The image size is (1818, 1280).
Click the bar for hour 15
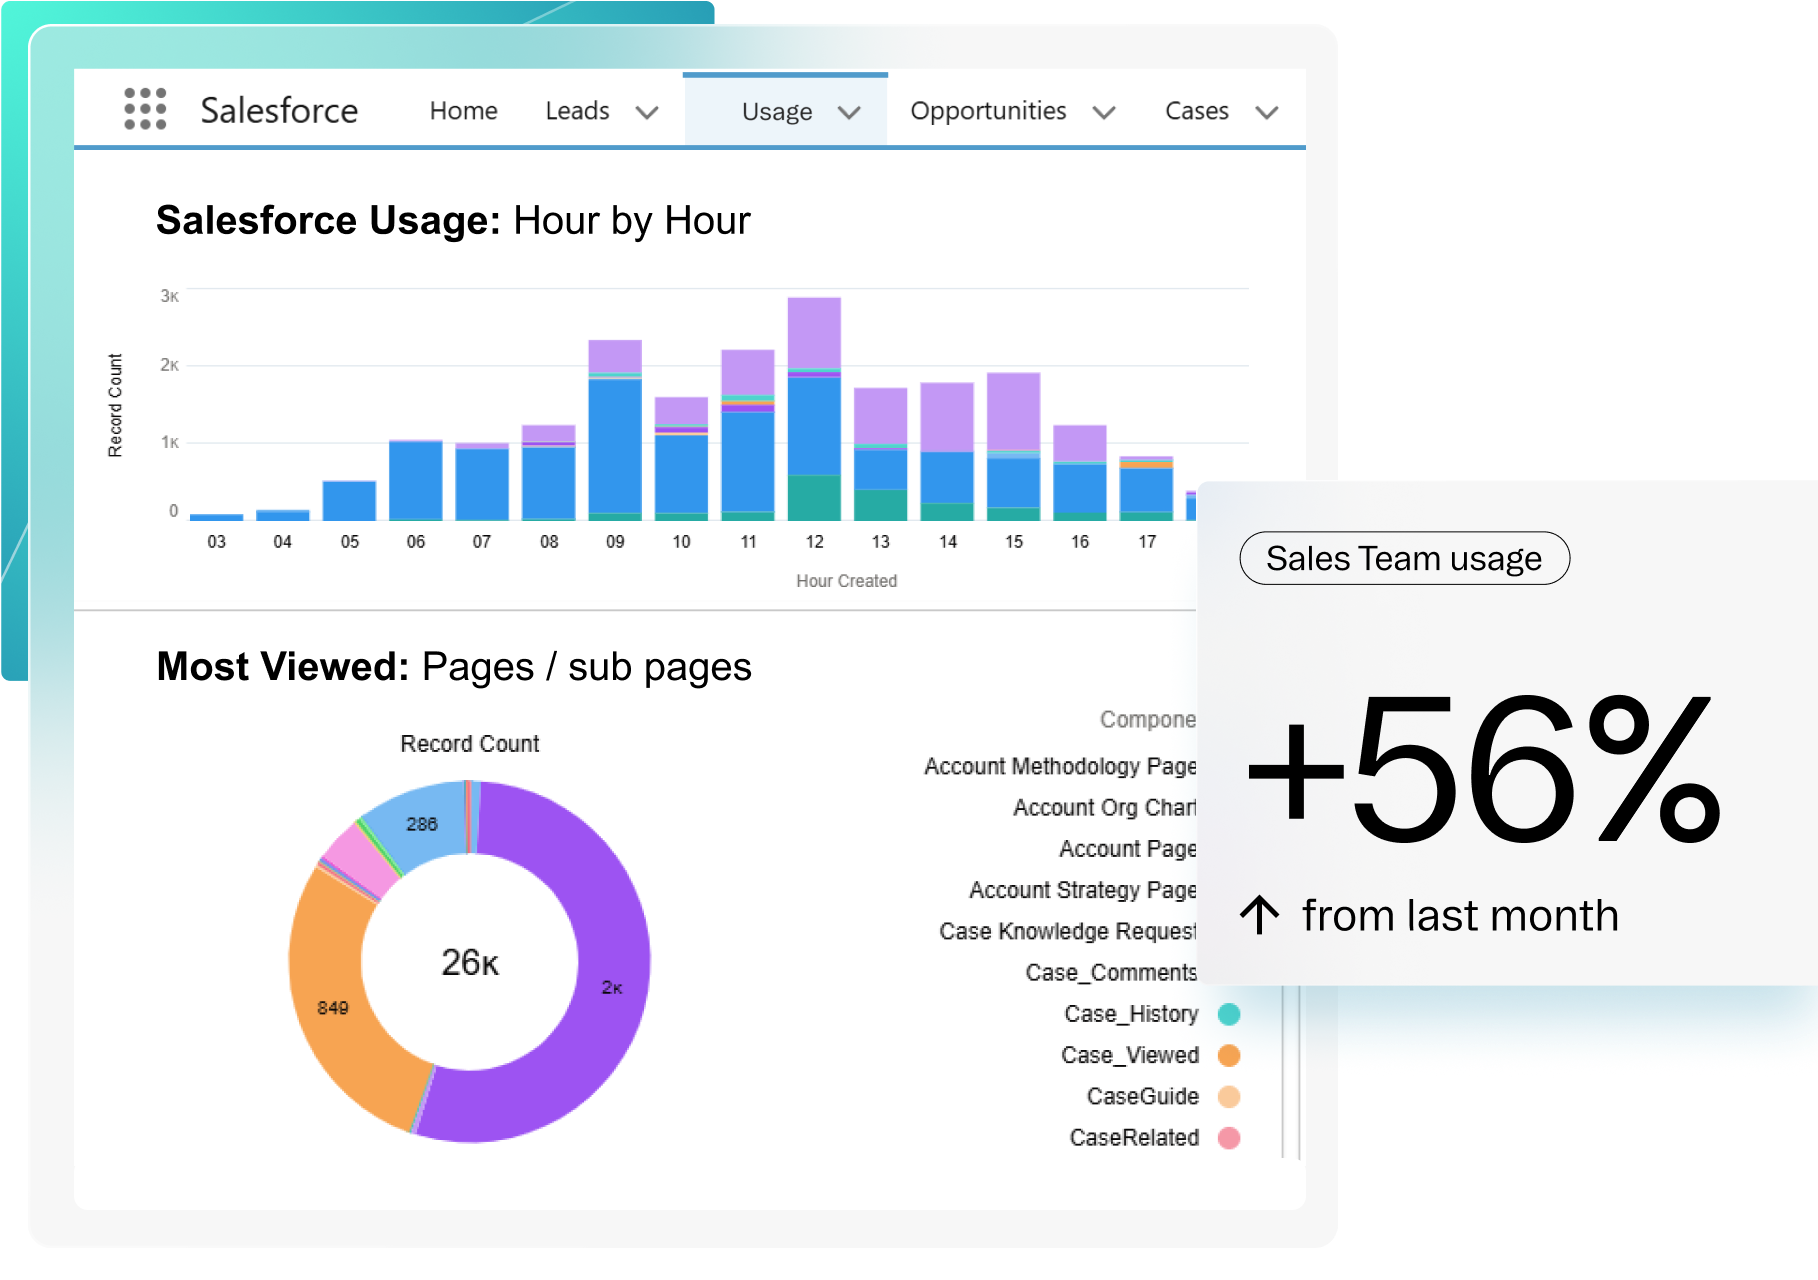[1013, 447]
